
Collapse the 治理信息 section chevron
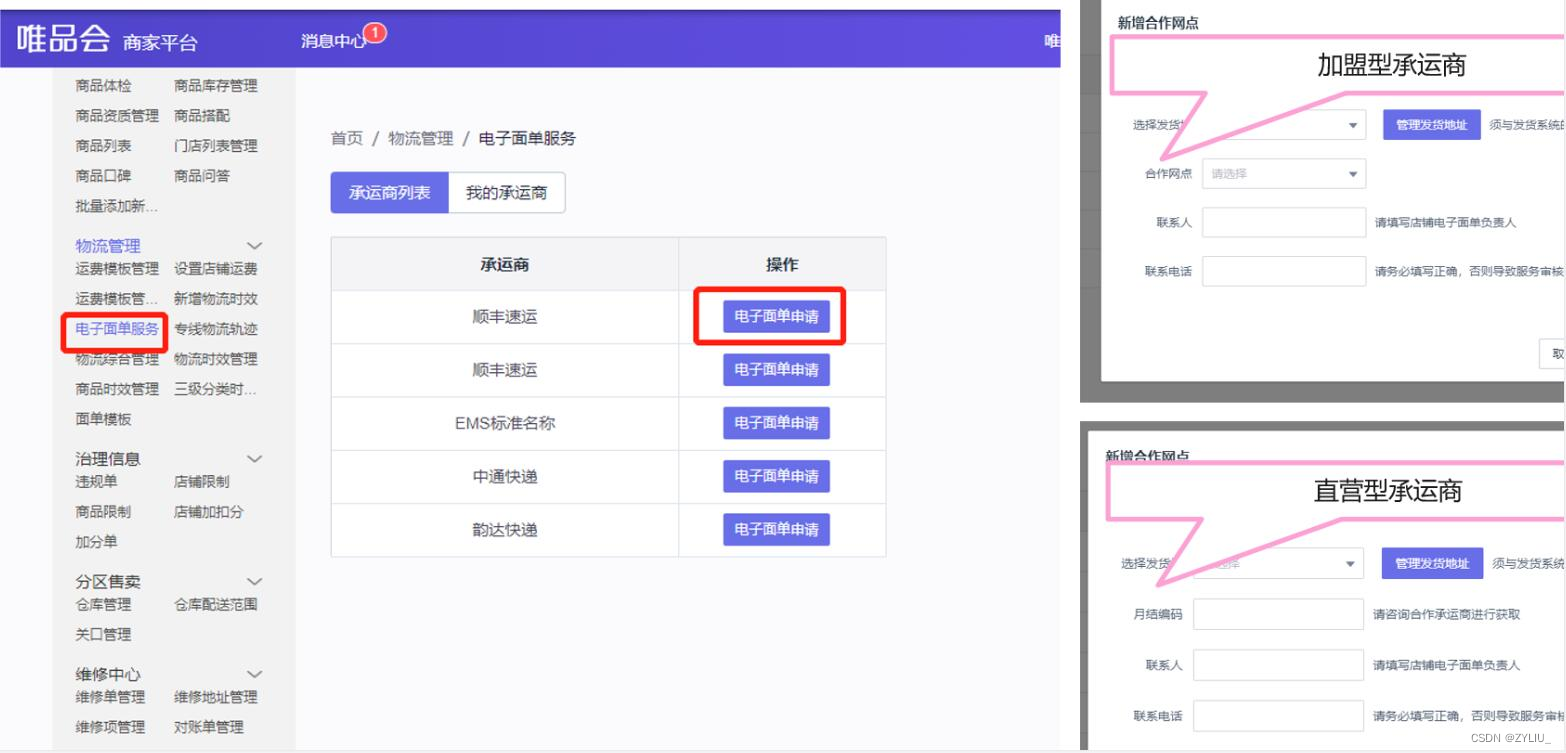[255, 459]
